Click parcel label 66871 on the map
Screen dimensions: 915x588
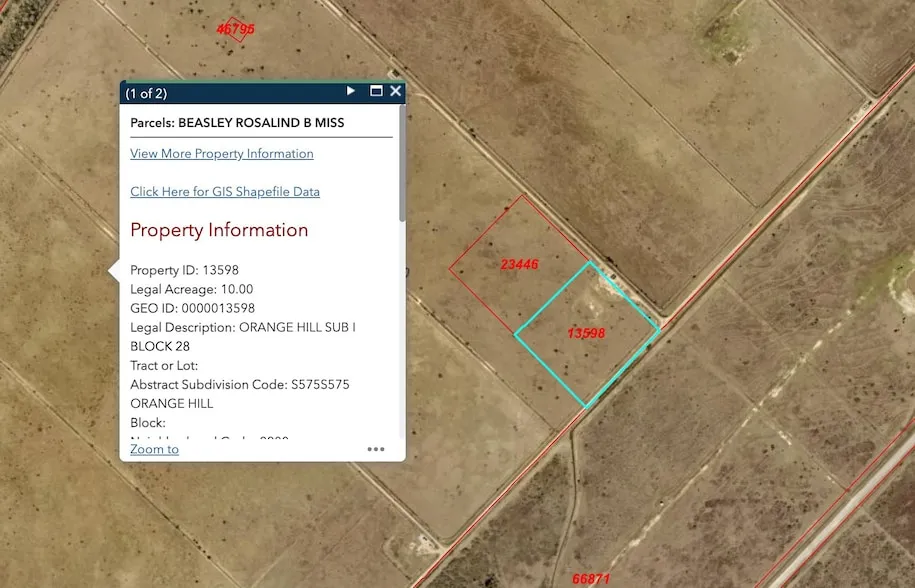(592, 579)
